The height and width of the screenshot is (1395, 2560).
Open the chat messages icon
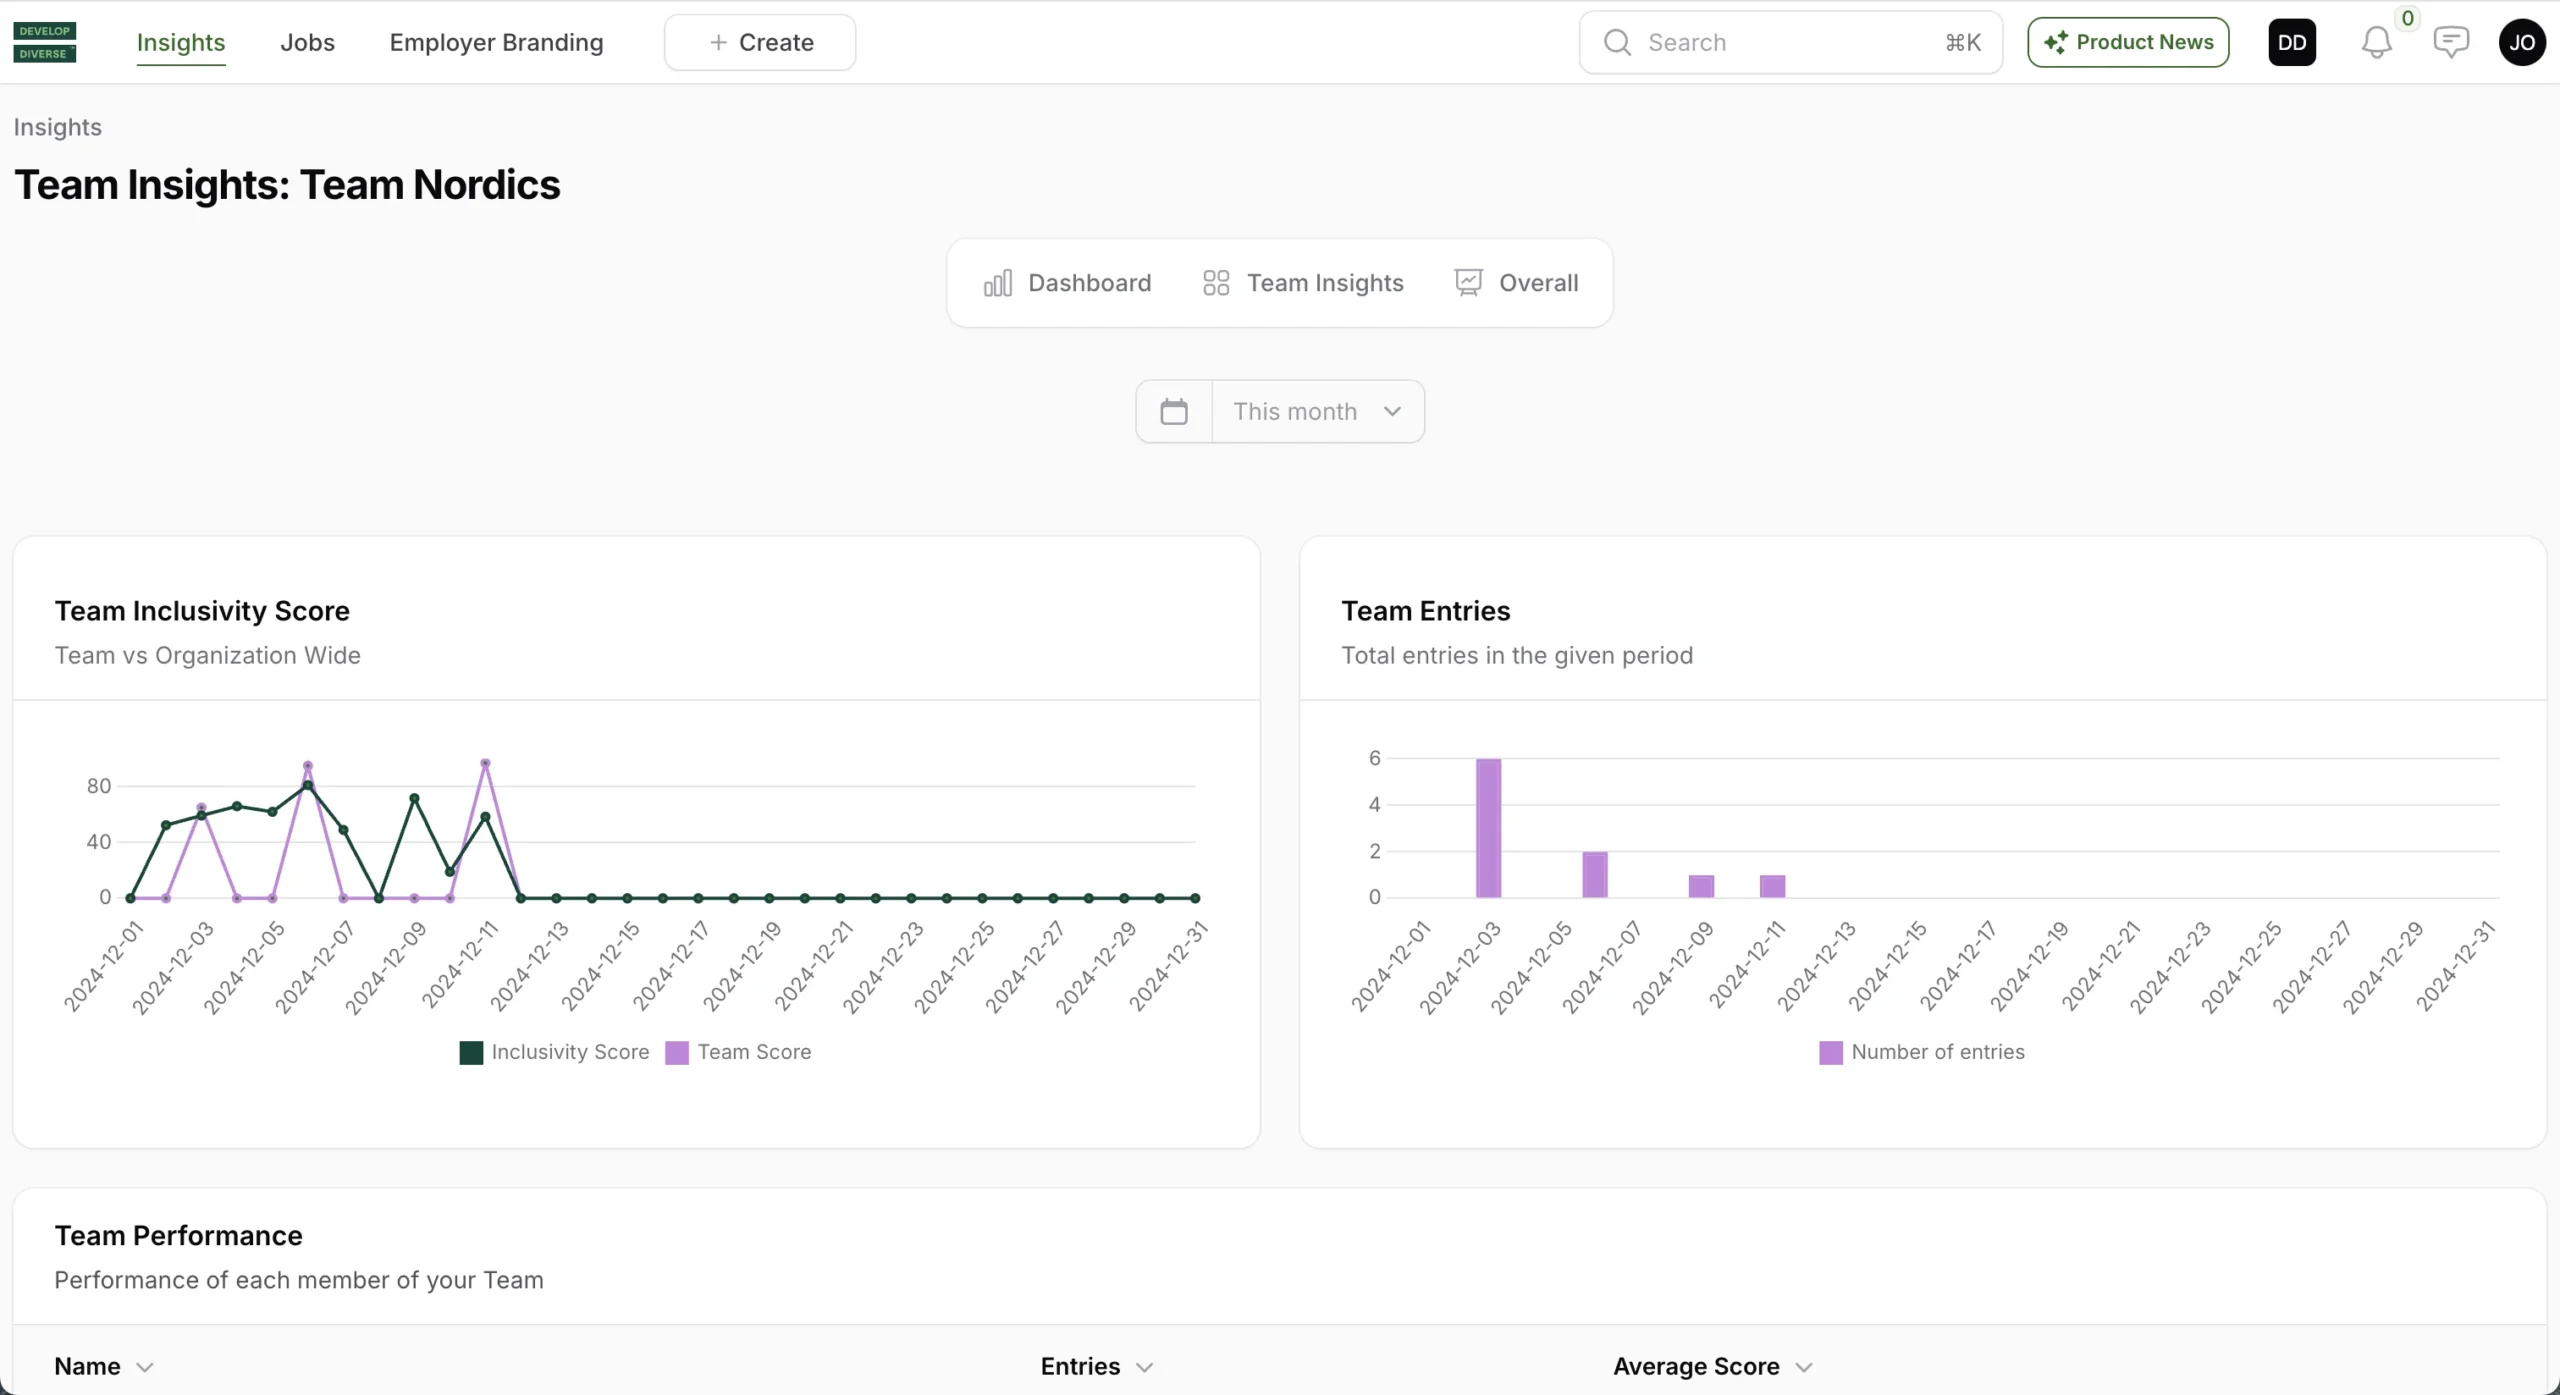pyautogui.click(x=2450, y=42)
